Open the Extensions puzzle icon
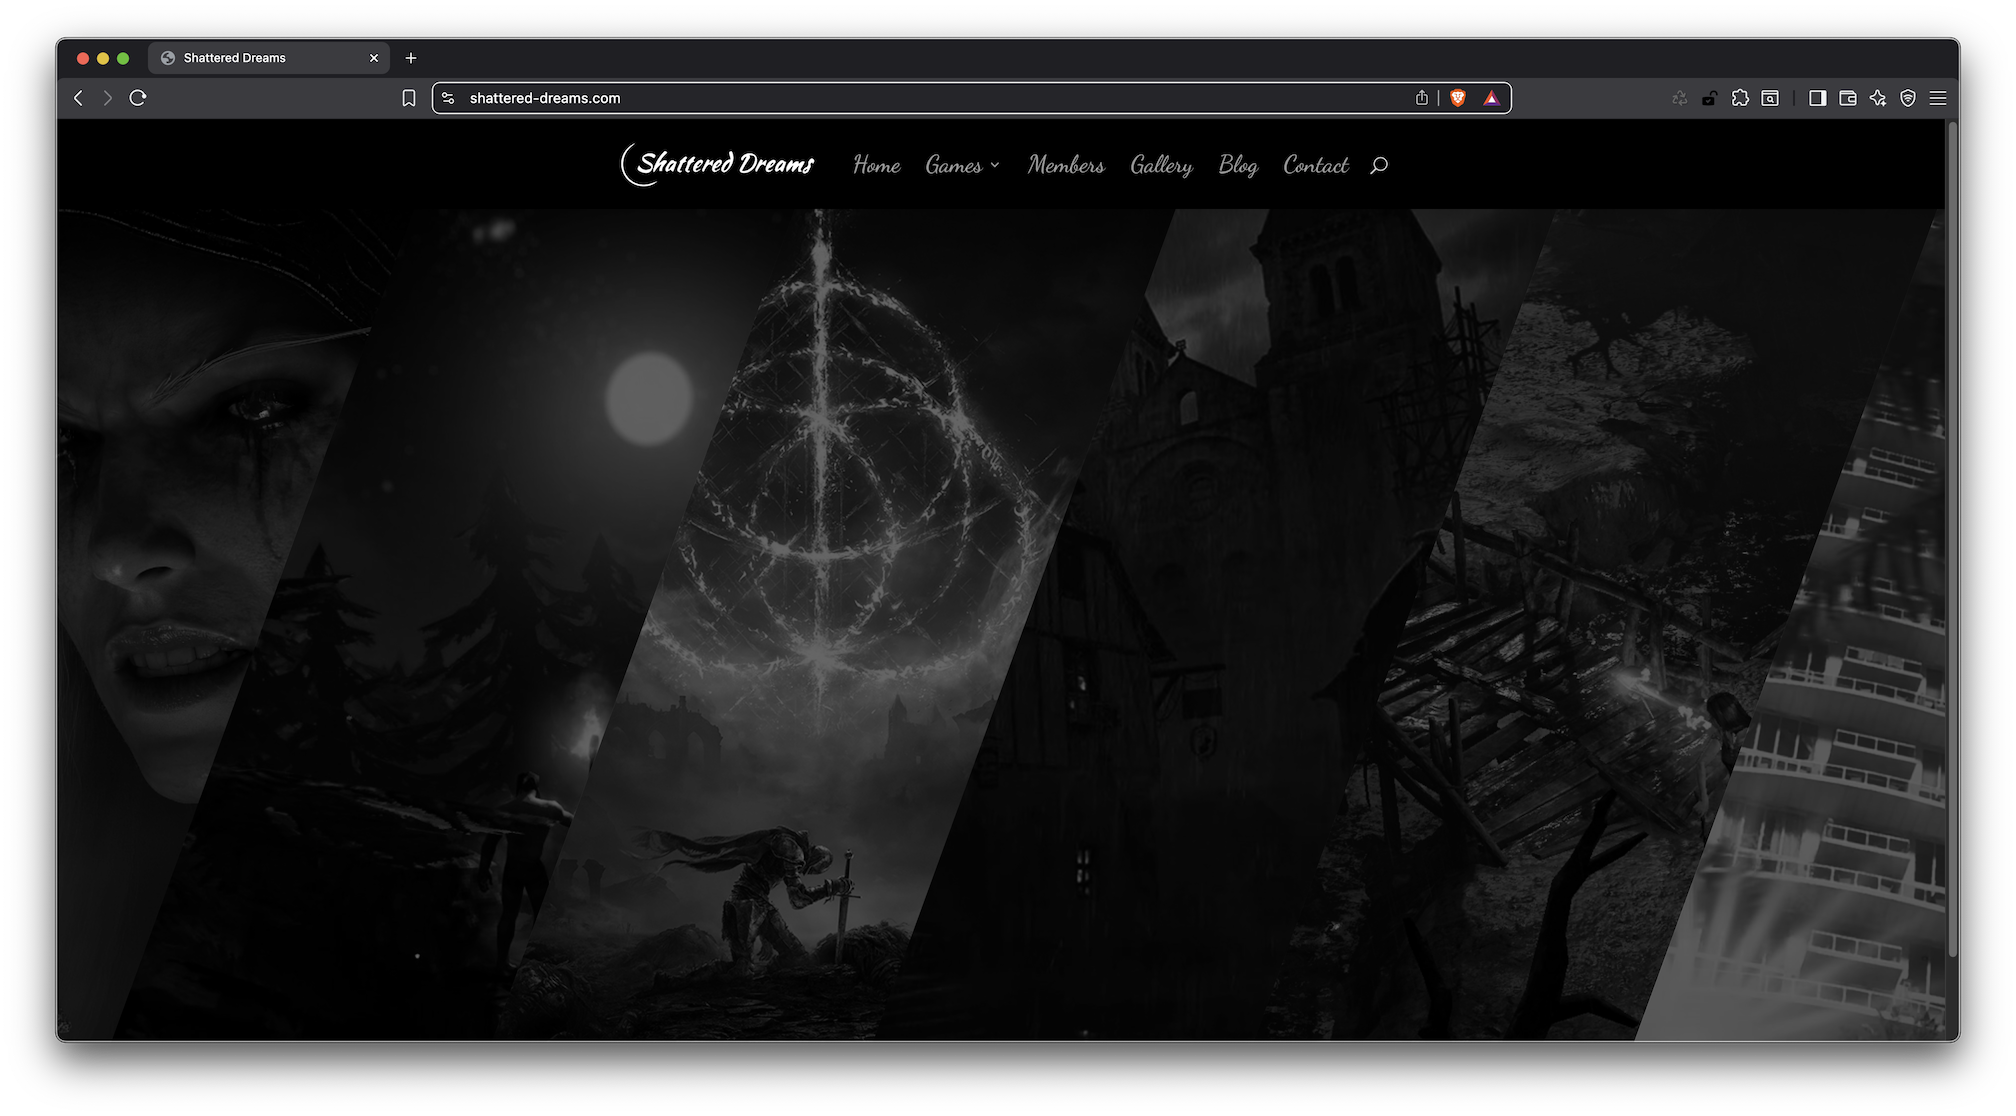Screen dimensions: 2016x1116 [x=1740, y=98]
